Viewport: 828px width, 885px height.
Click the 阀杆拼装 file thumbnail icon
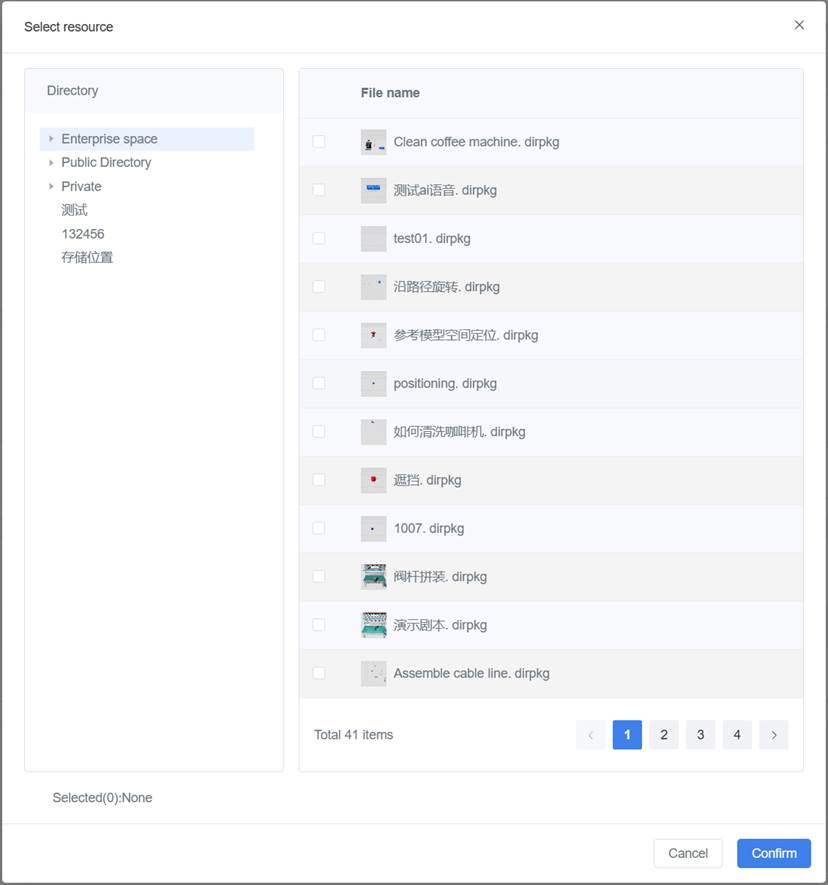click(x=373, y=577)
